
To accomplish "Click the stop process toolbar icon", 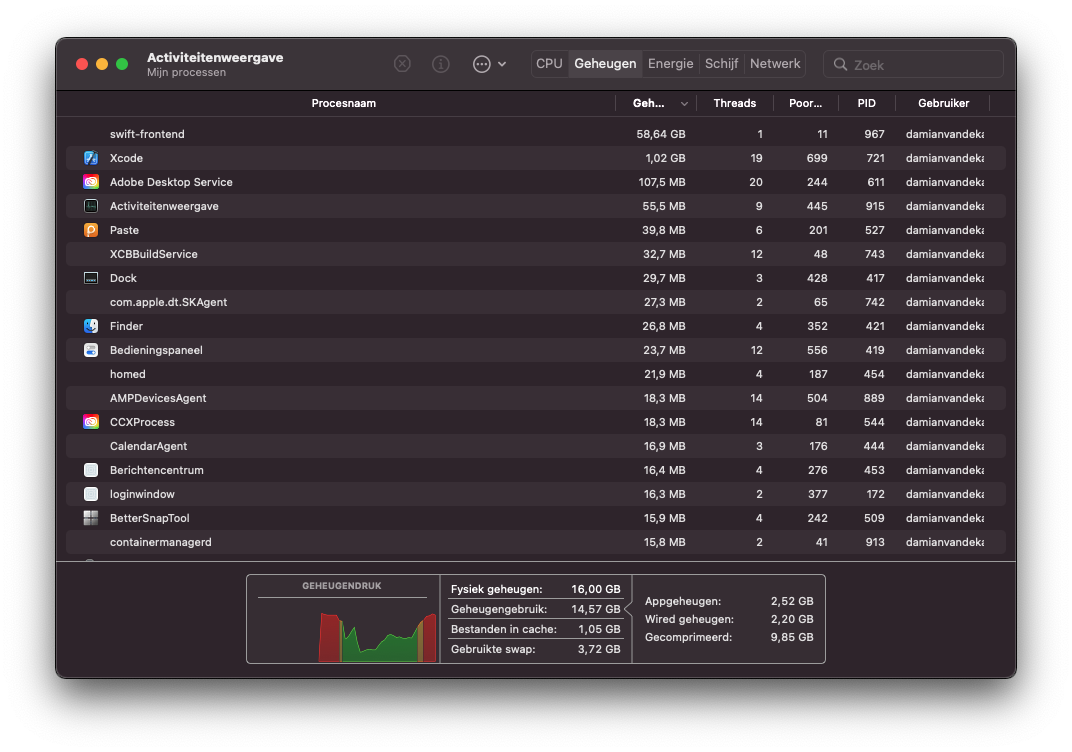I will click(x=402, y=64).
